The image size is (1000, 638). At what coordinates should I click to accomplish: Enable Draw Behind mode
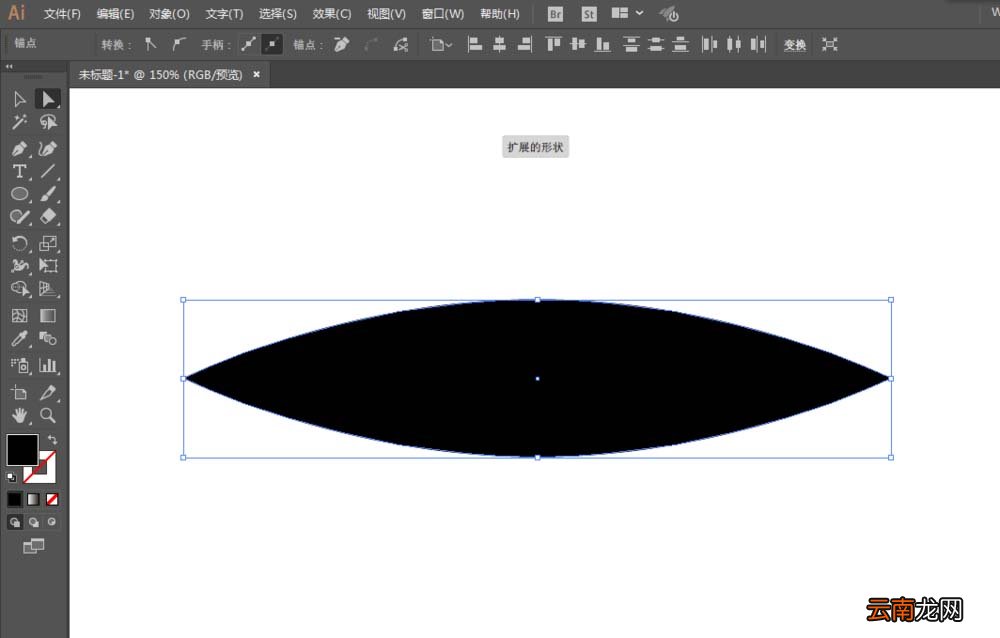33,522
